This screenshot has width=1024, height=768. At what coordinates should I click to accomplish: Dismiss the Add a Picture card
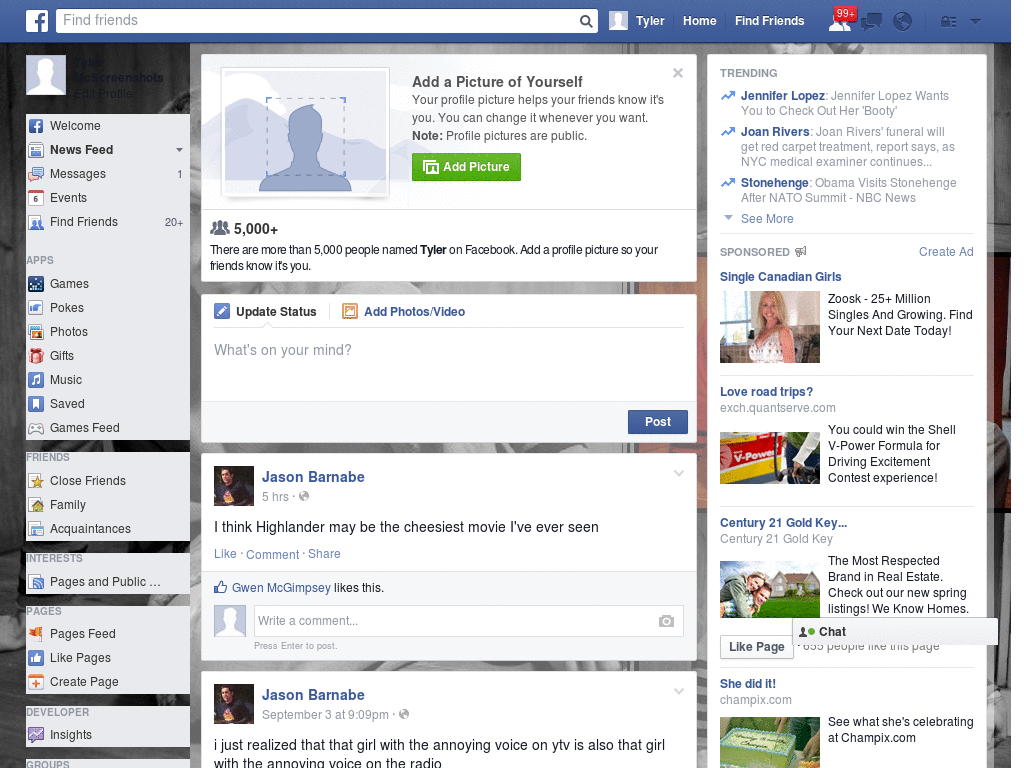point(678,73)
